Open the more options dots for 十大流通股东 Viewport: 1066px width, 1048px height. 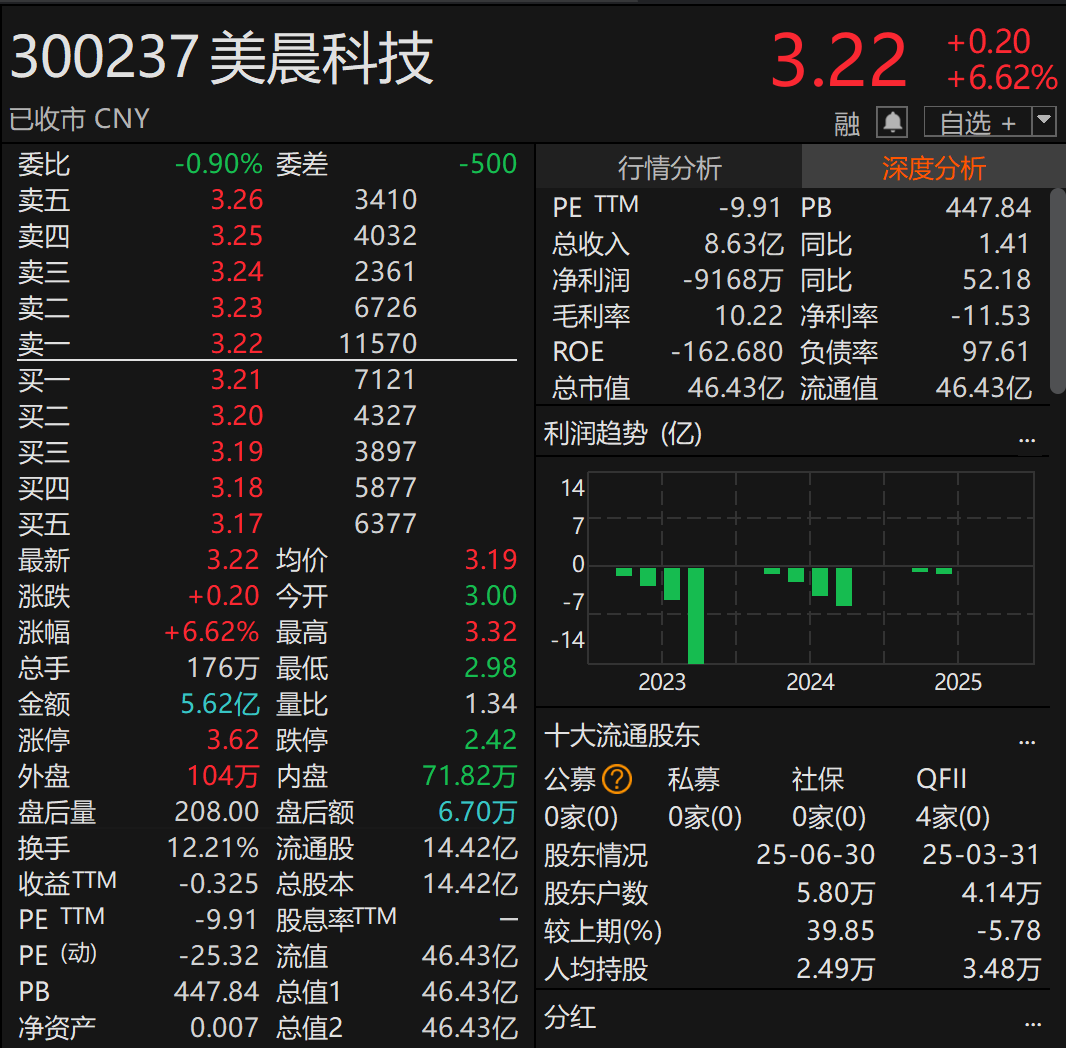click(x=1026, y=740)
